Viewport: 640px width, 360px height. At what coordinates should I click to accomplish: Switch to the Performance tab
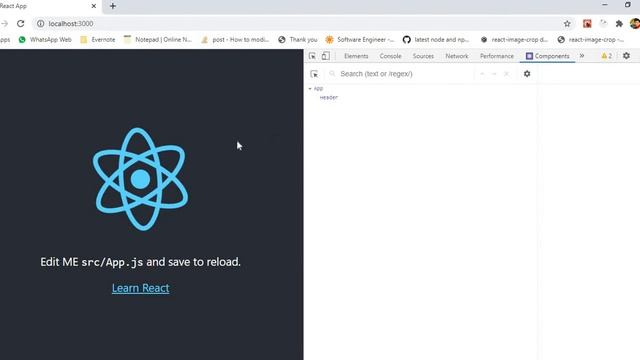[497, 56]
